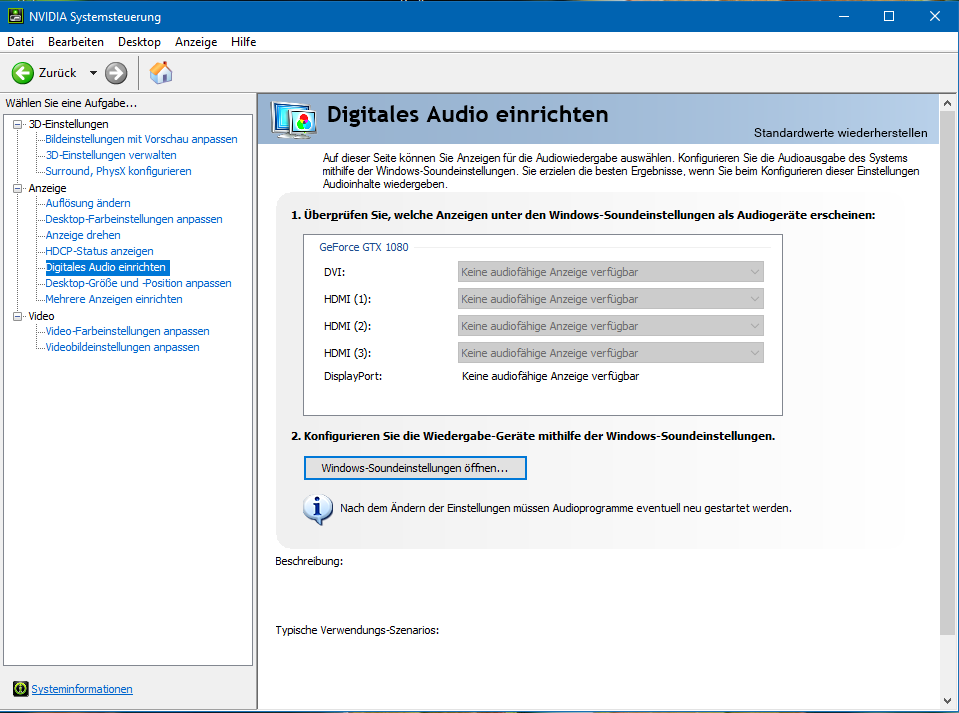Click Standardwerte wiederherstellen link

(840, 133)
